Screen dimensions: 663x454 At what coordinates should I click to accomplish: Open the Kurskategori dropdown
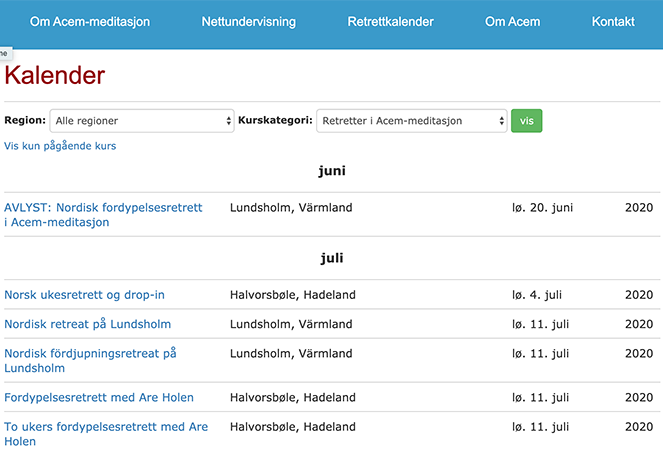(x=412, y=121)
